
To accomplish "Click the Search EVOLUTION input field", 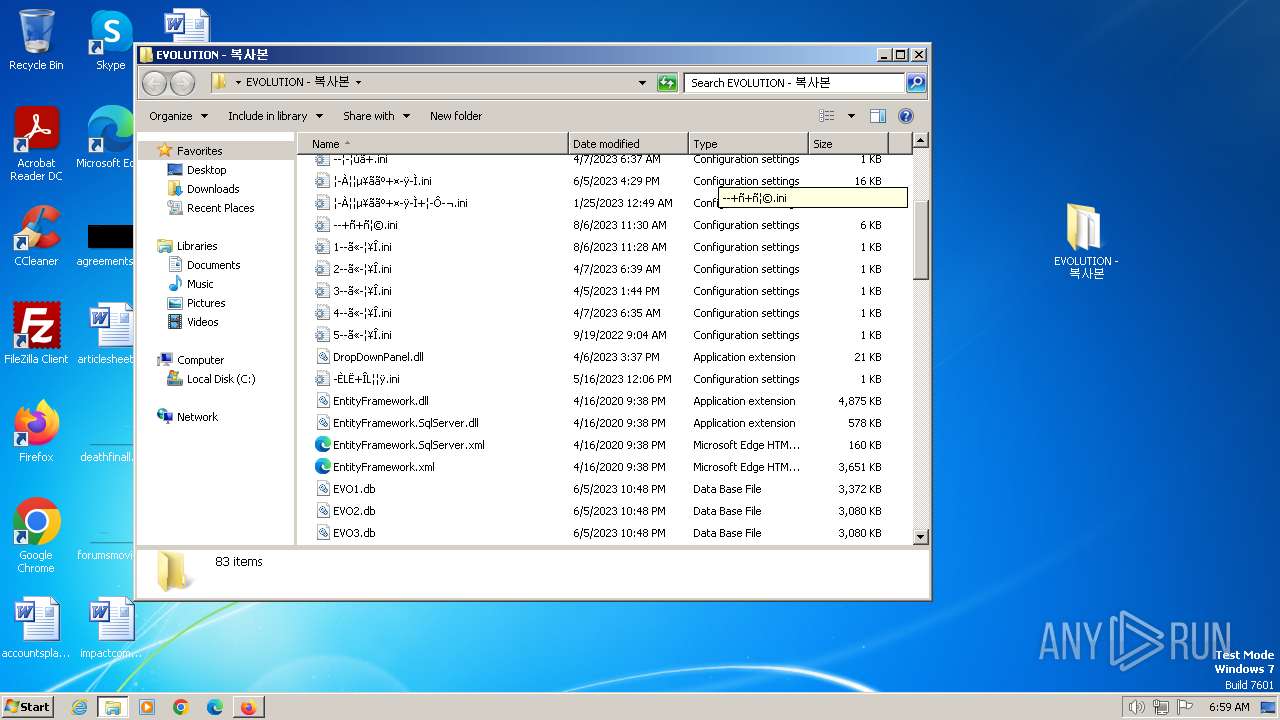I will pos(795,83).
